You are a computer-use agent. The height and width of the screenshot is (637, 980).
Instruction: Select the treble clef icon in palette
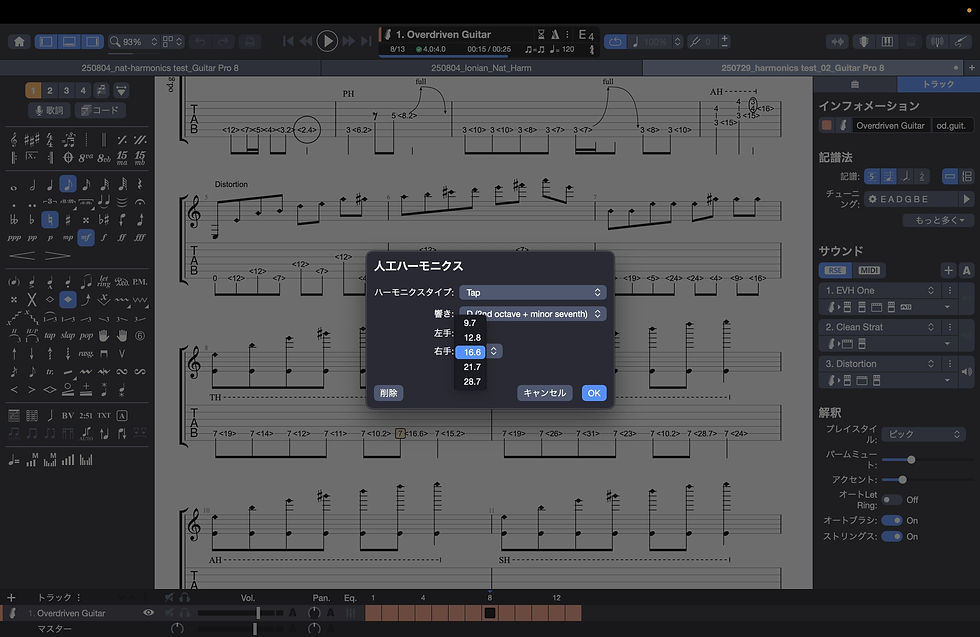[14, 139]
